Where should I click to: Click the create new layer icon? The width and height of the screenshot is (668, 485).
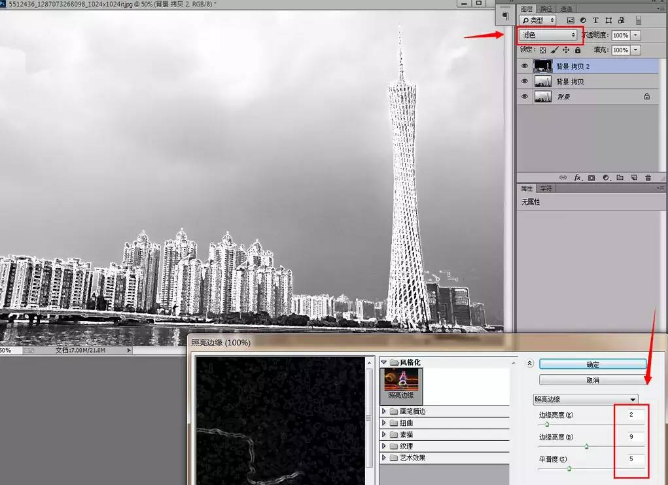[634, 177]
